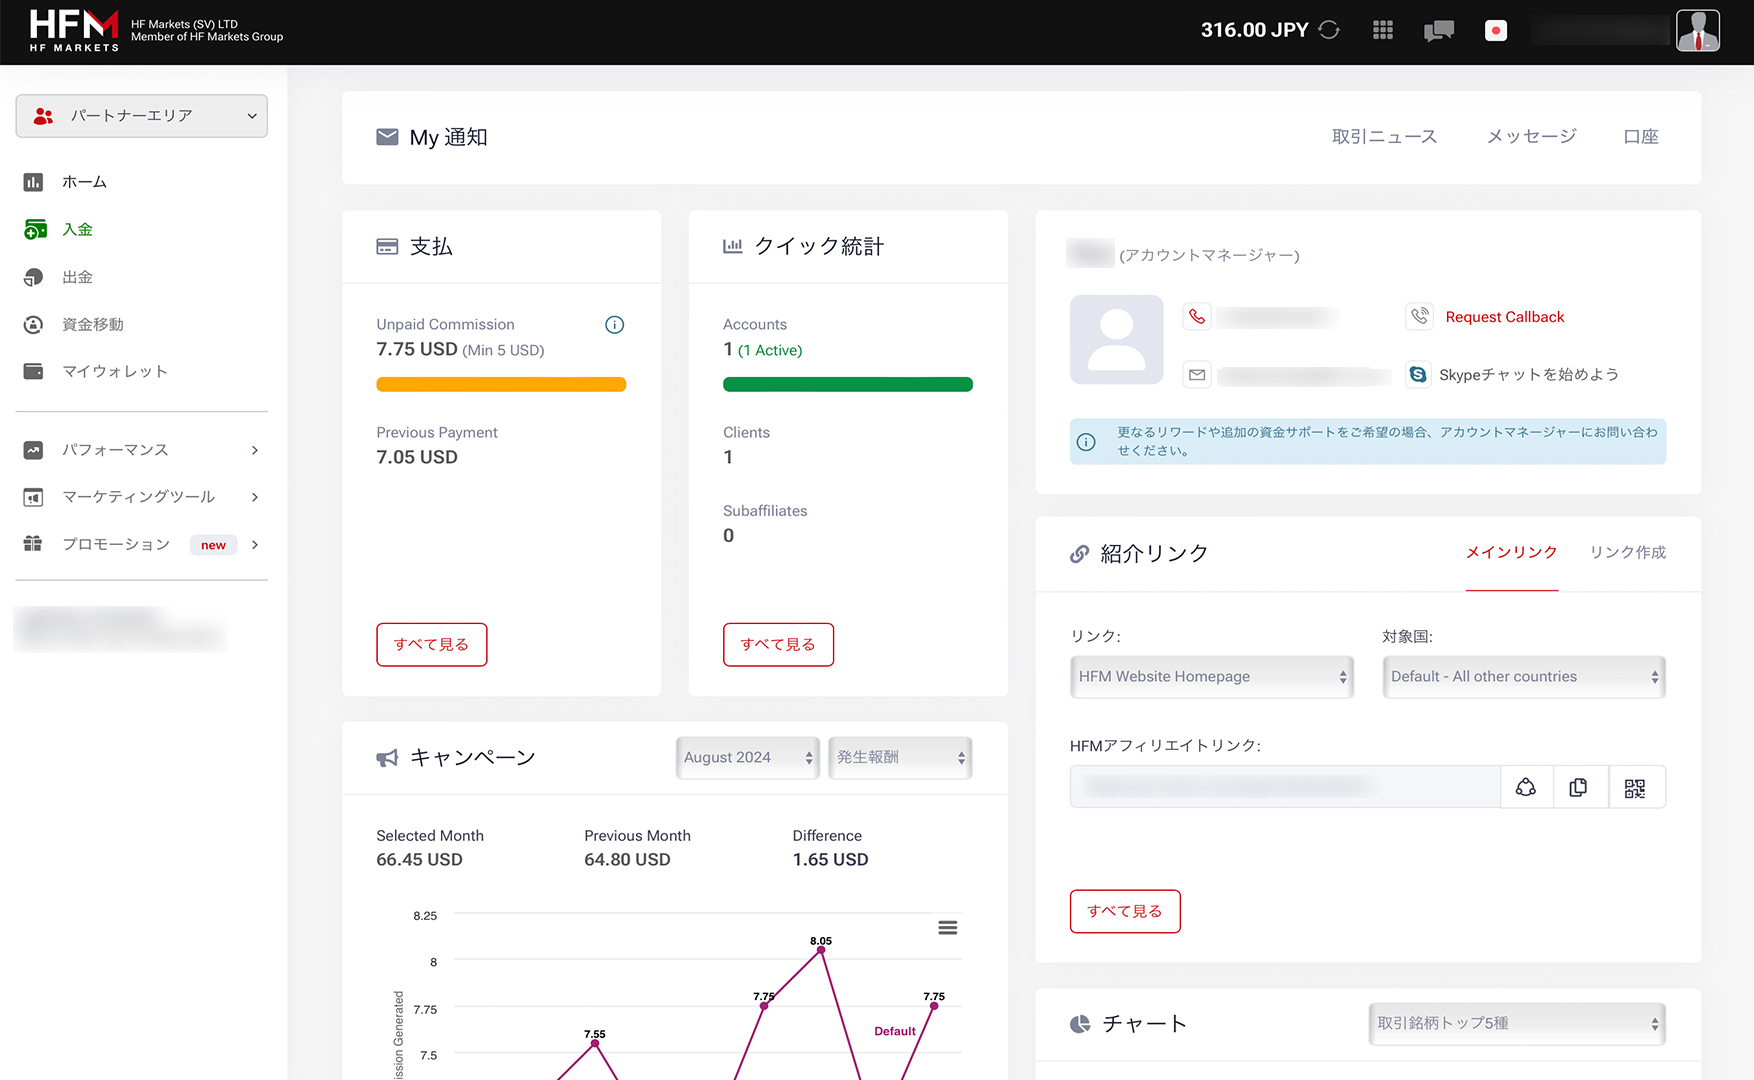The image size is (1754, 1080).
Task: Switch to the リンク作成 tab
Action: click(x=1627, y=553)
